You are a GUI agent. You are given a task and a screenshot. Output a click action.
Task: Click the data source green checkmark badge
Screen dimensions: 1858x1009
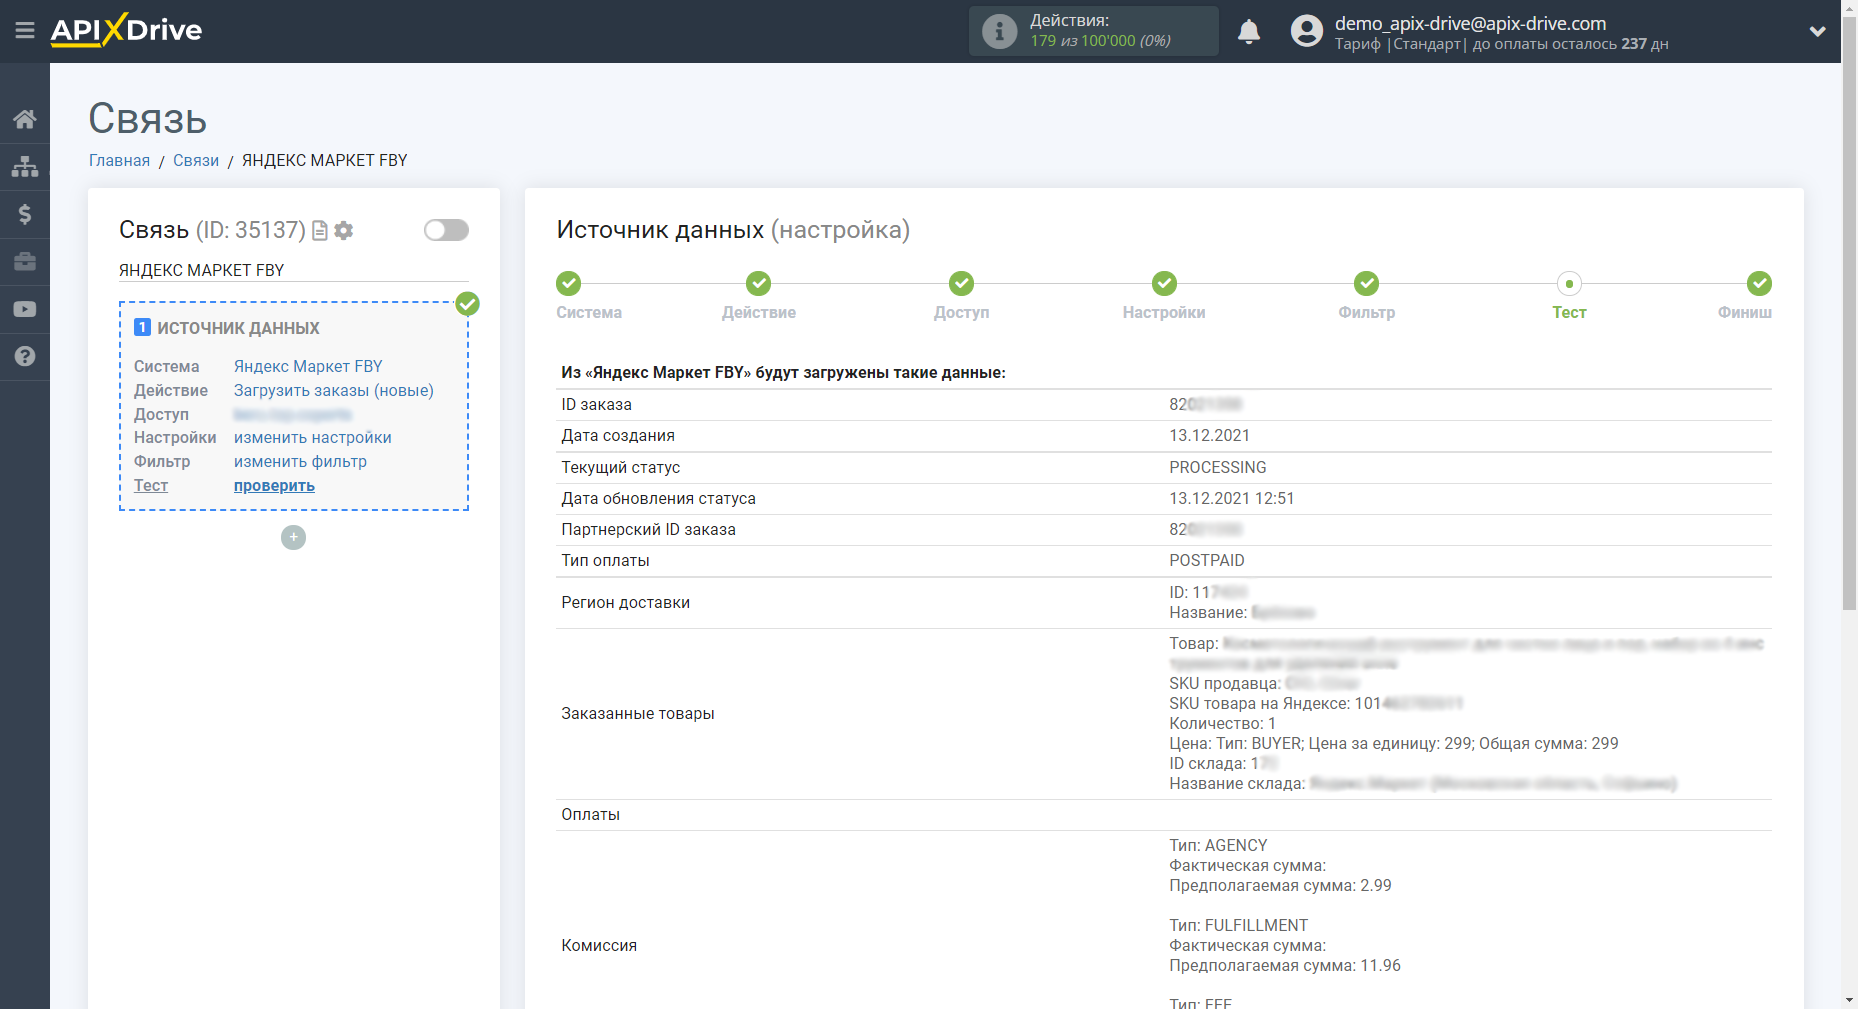coord(467,304)
